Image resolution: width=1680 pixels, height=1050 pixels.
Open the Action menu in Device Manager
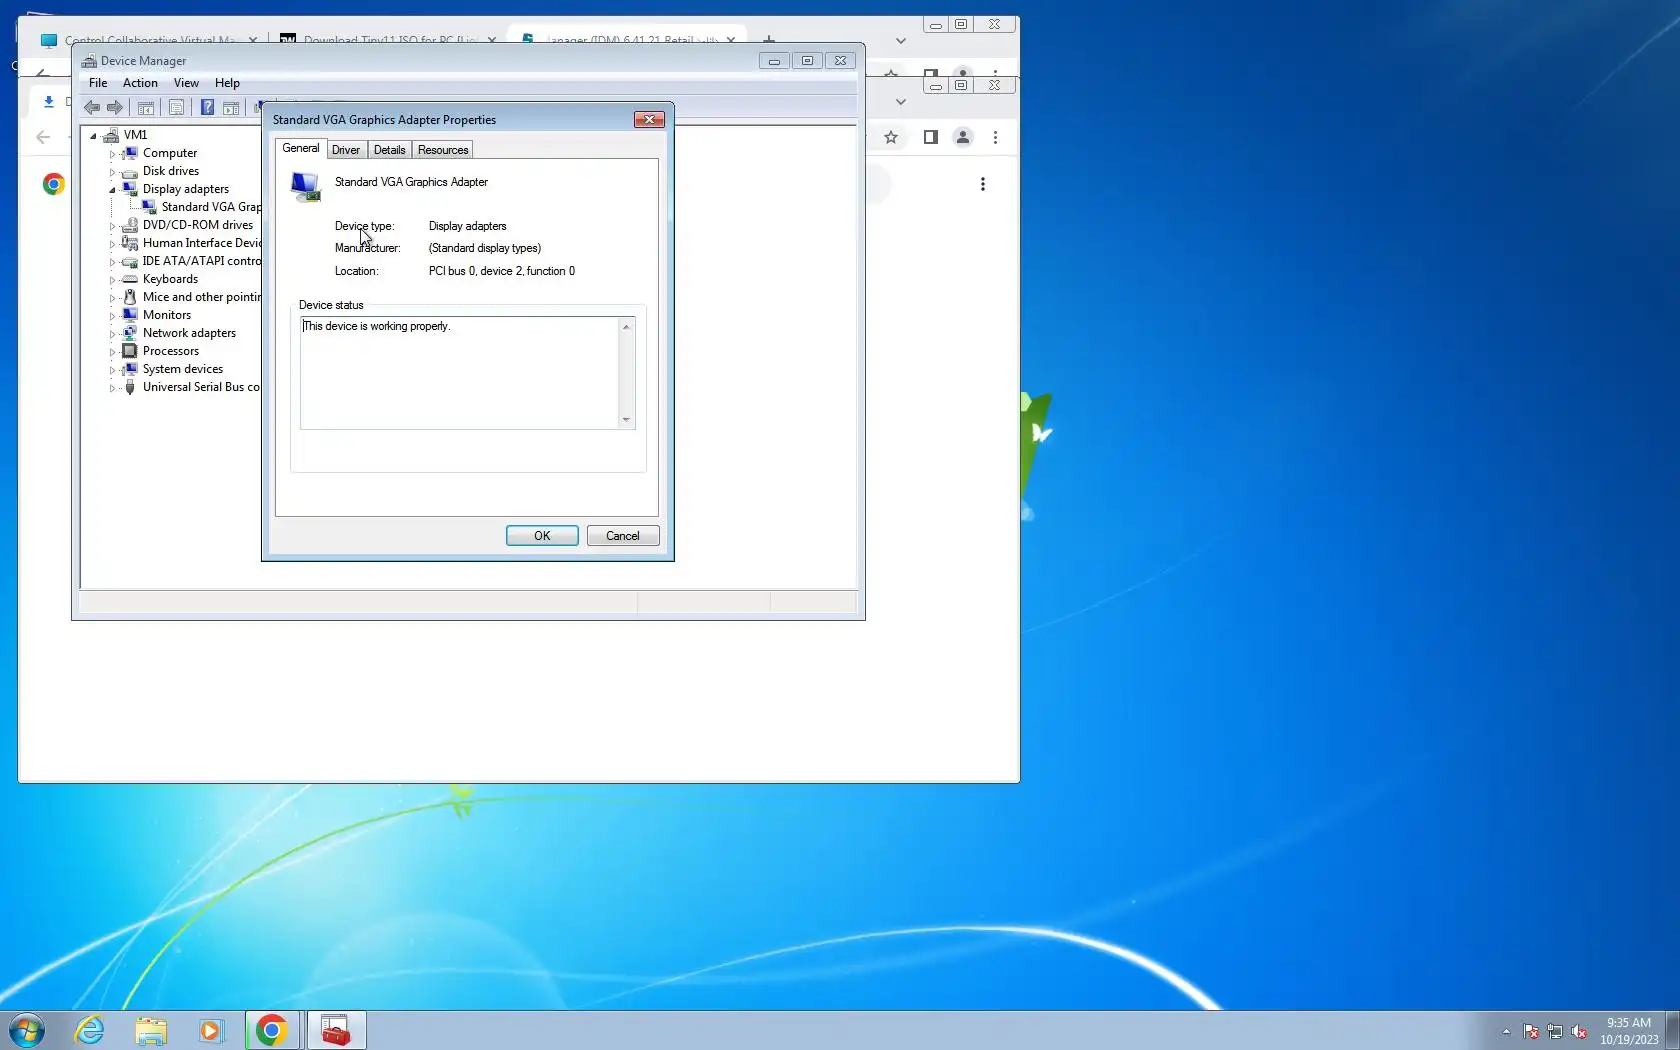[x=140, y=83]
